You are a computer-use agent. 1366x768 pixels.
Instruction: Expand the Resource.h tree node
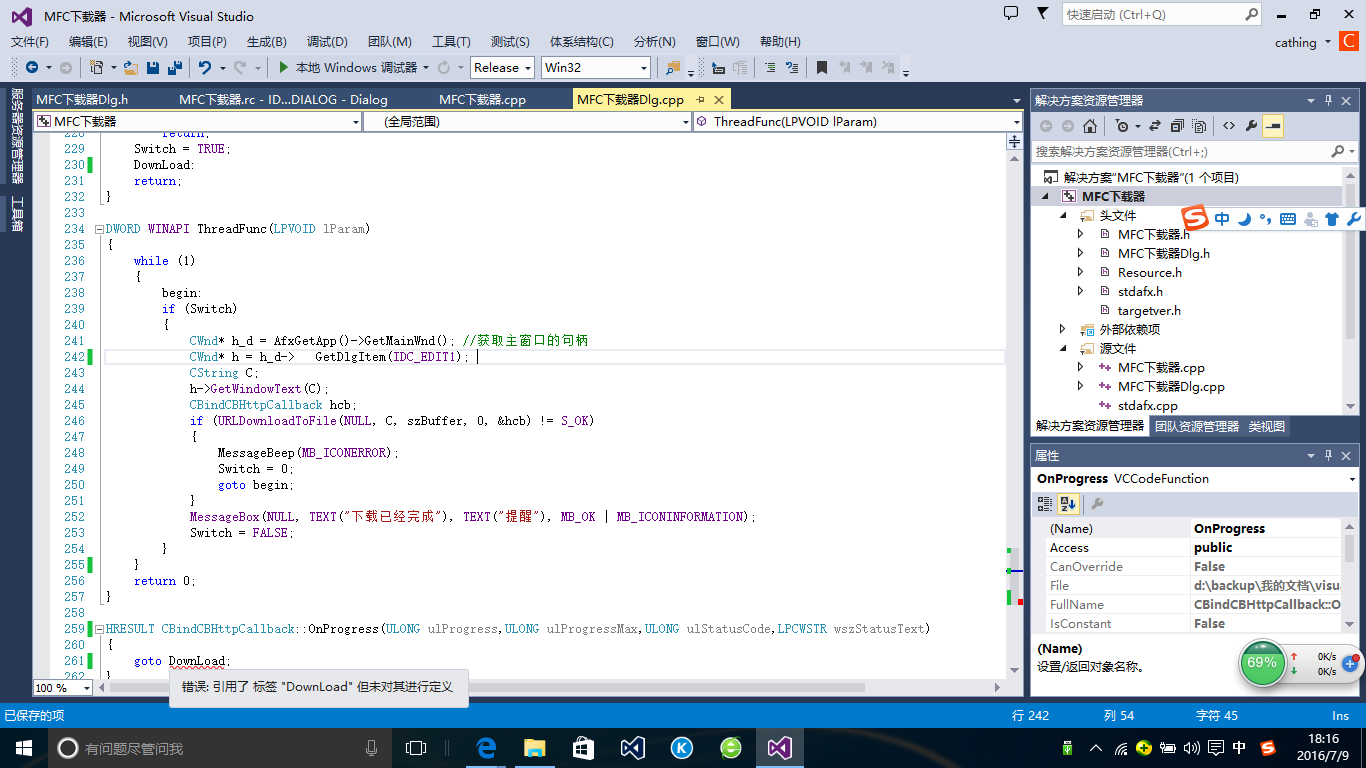[x=1080, y=272]
